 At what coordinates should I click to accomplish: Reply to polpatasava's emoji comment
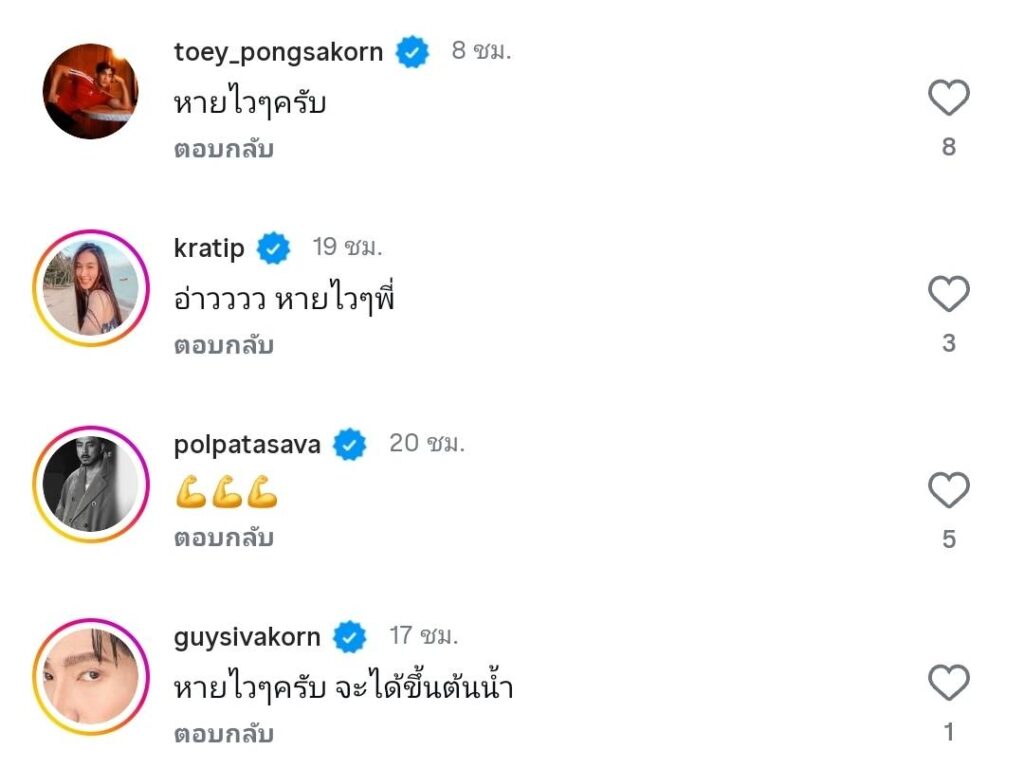click(224, 538)
